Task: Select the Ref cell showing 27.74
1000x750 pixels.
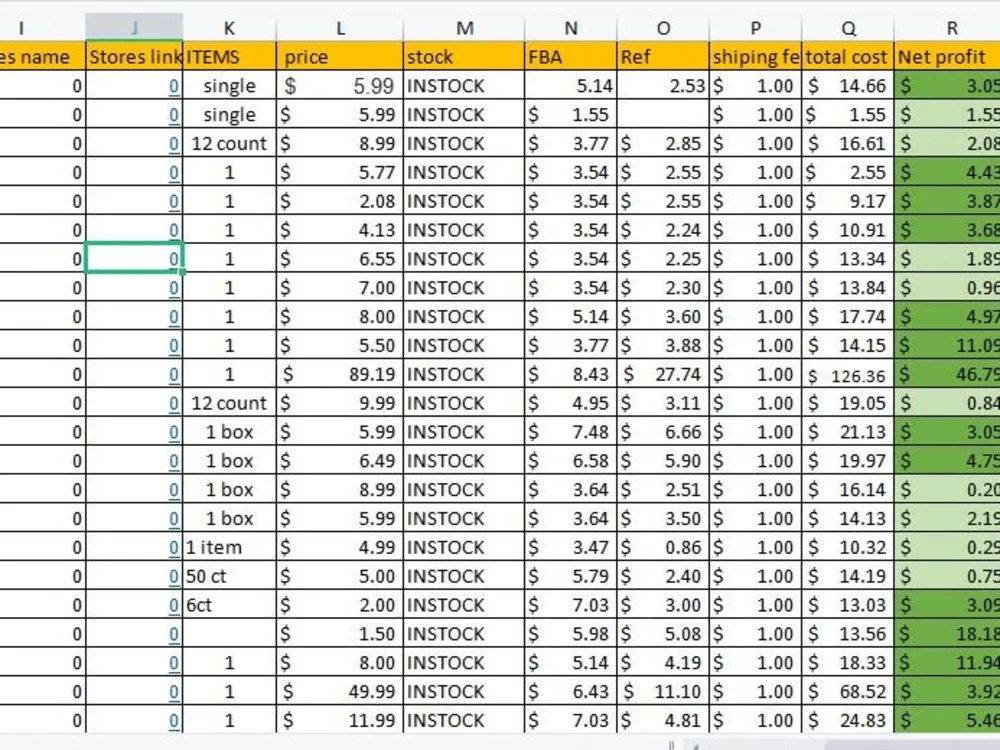Action: 663,374
